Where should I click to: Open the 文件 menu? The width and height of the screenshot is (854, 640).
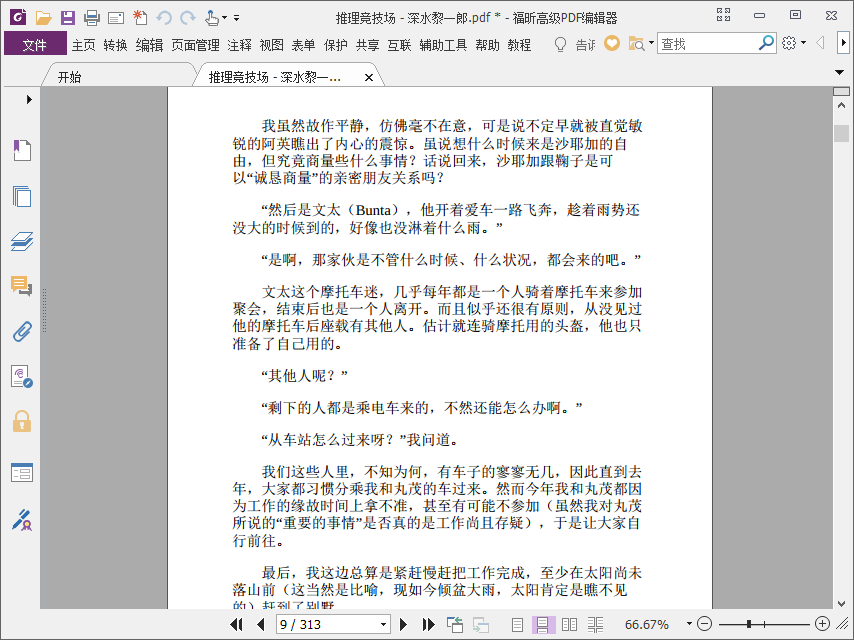coord(35,45)
